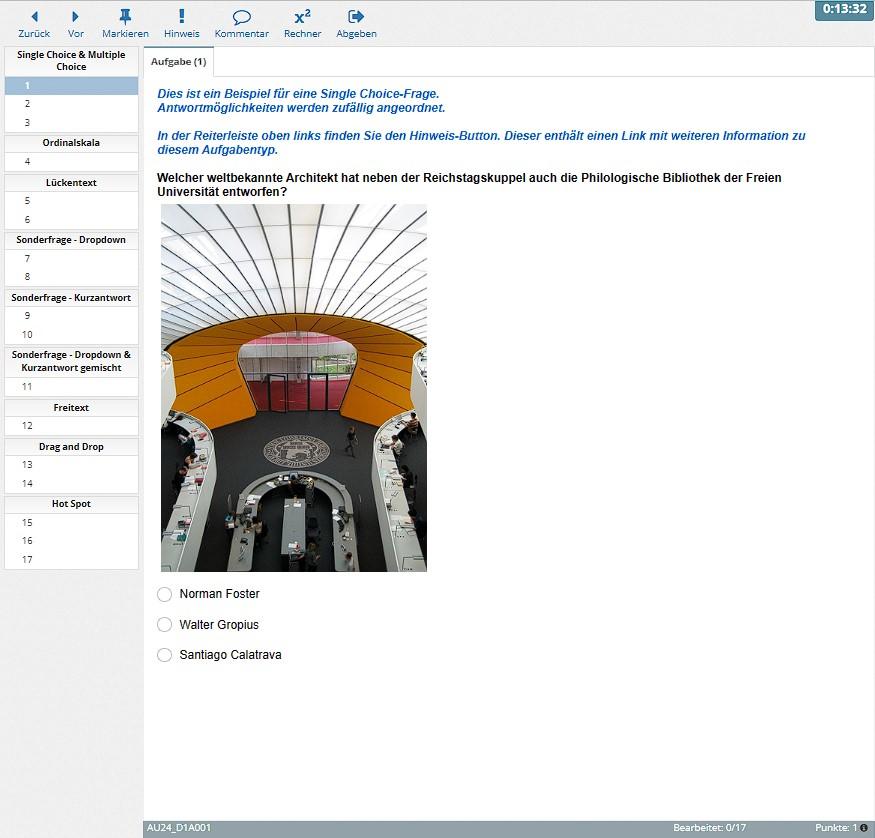Click the info icon next to Punkte

point(864,828)
